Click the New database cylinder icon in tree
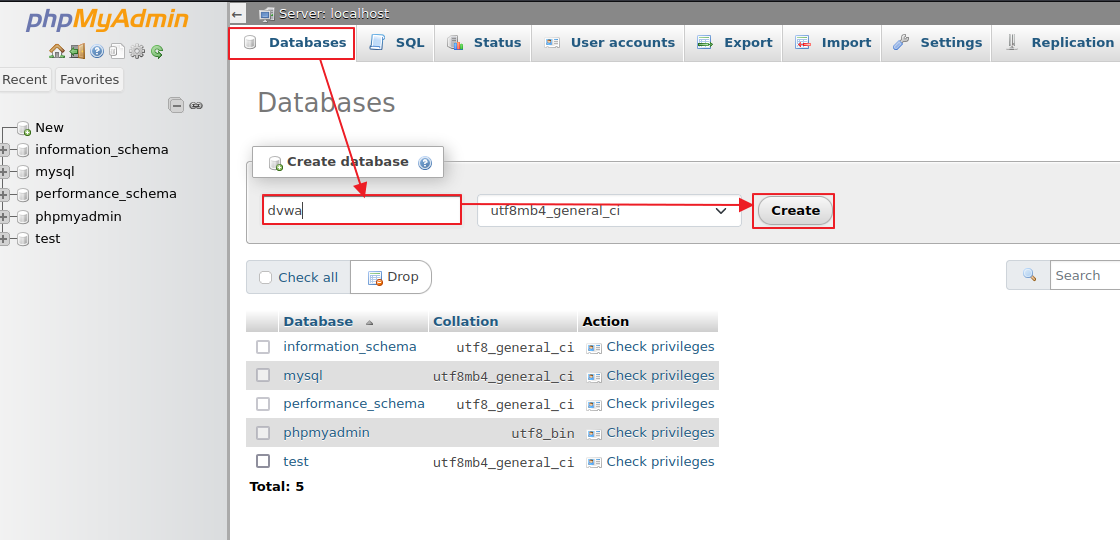The width and height of the screenshot is (1120, 540). coord(24,128)
